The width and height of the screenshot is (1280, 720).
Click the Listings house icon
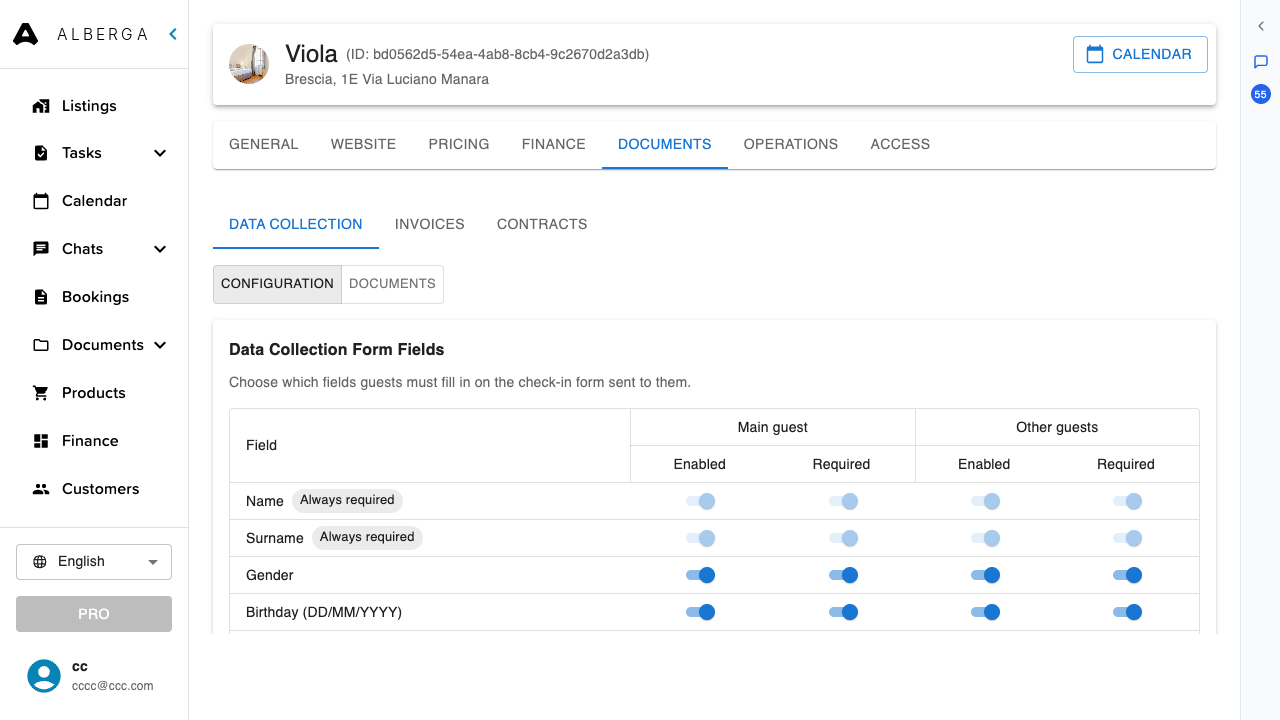click(x=41, y=106)
